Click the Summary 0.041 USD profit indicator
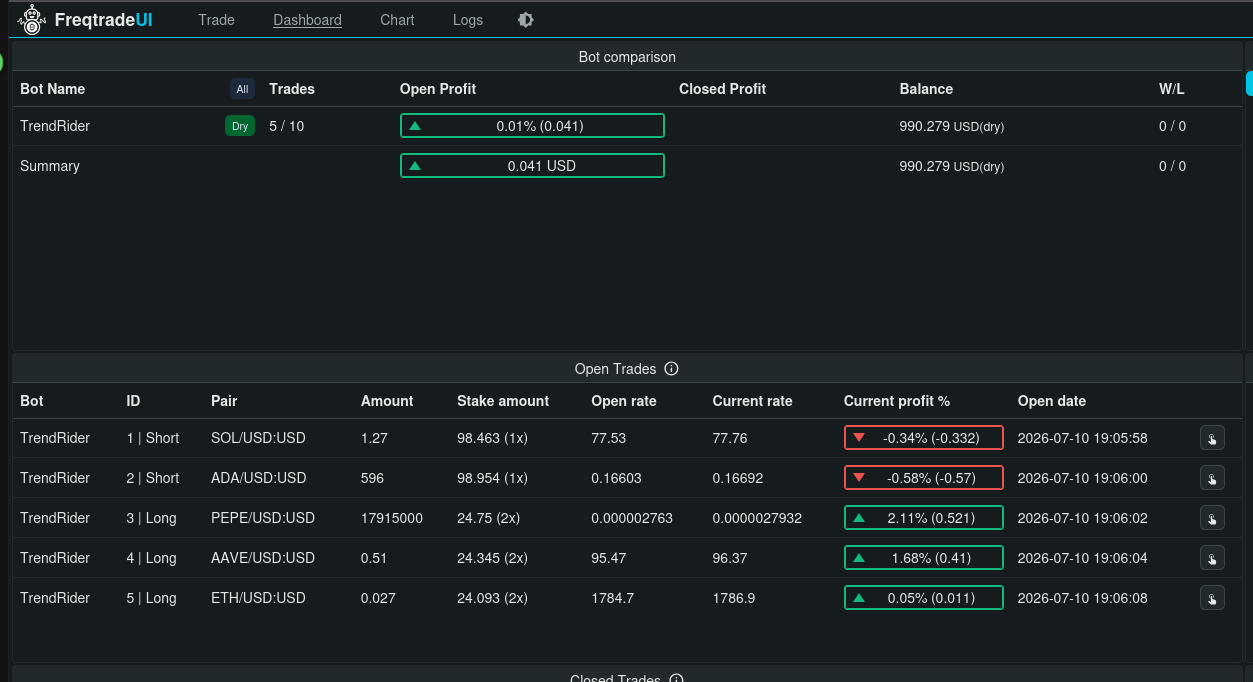 pyautogui.click(x=532, y=166)
